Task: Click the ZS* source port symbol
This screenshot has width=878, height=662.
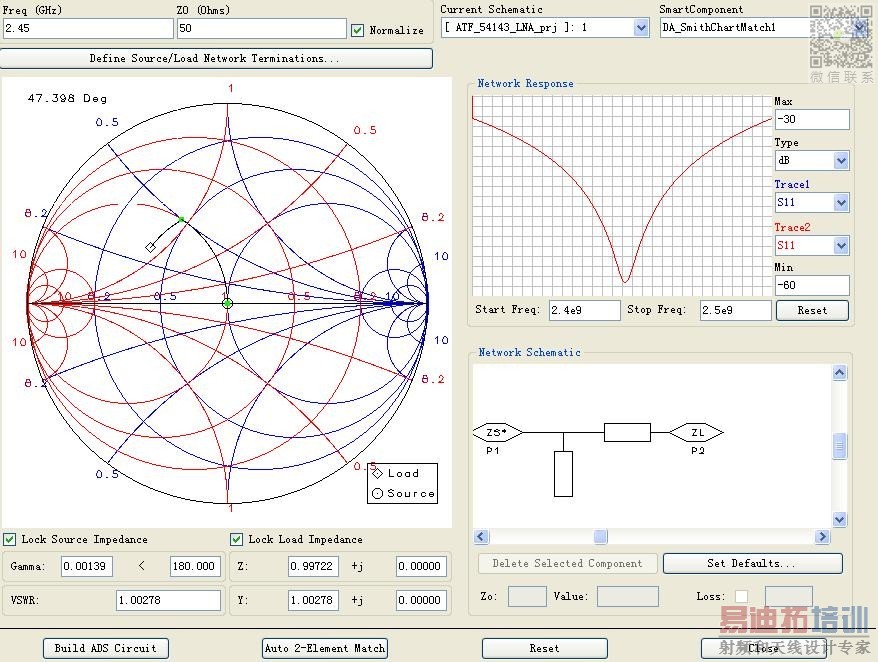Action: (494, 433)
